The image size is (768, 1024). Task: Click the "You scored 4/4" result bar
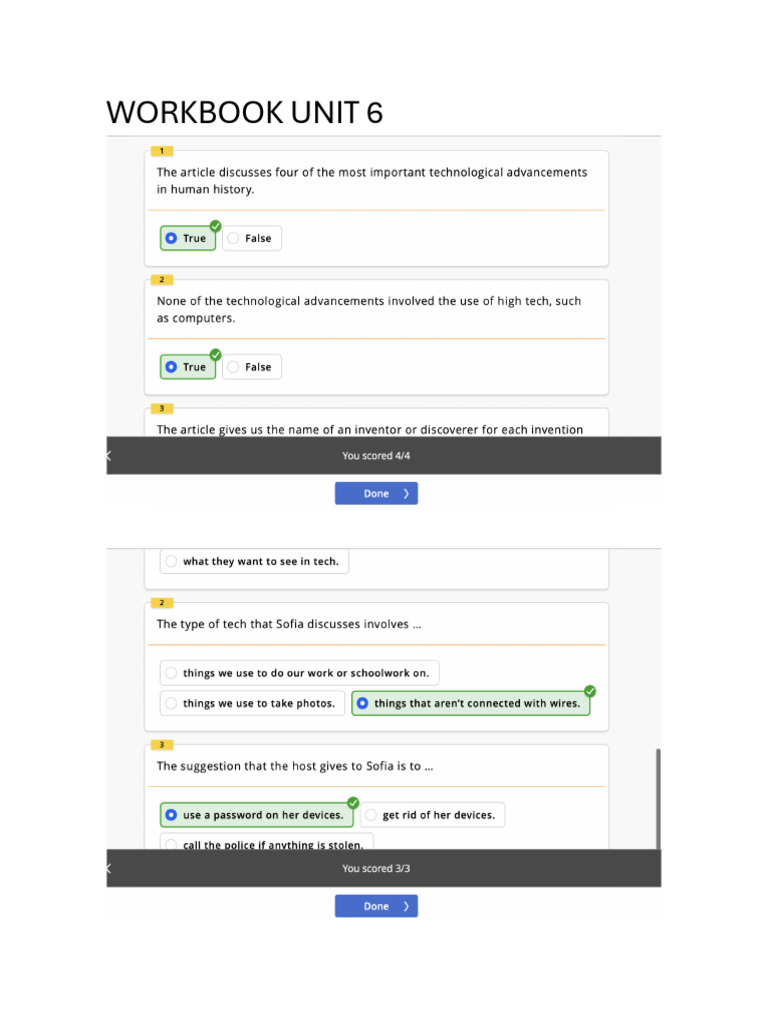376,456
